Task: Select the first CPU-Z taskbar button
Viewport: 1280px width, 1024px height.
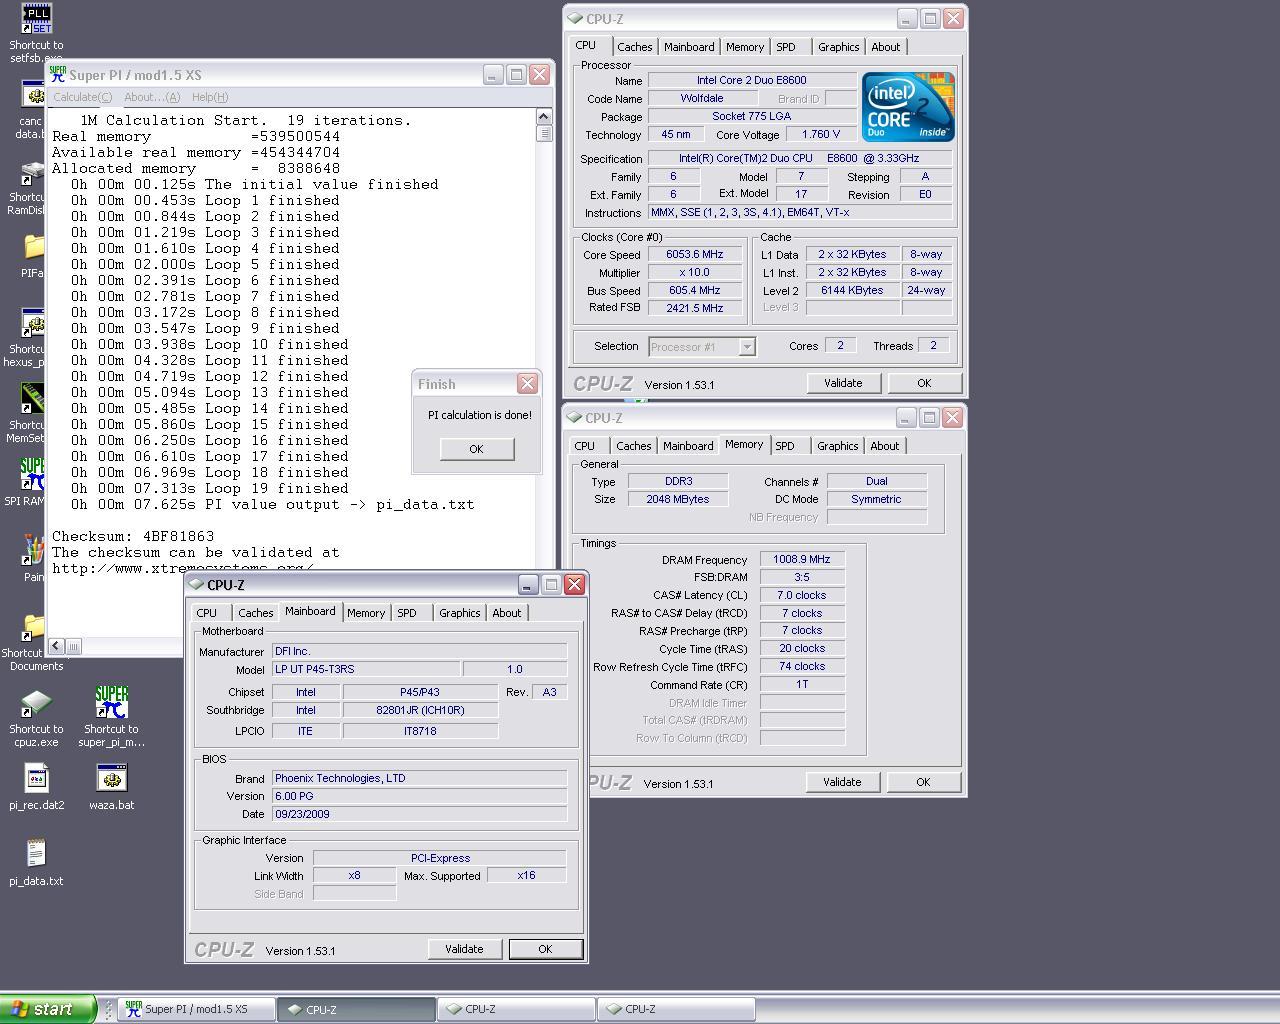Action: (357, 1009)
